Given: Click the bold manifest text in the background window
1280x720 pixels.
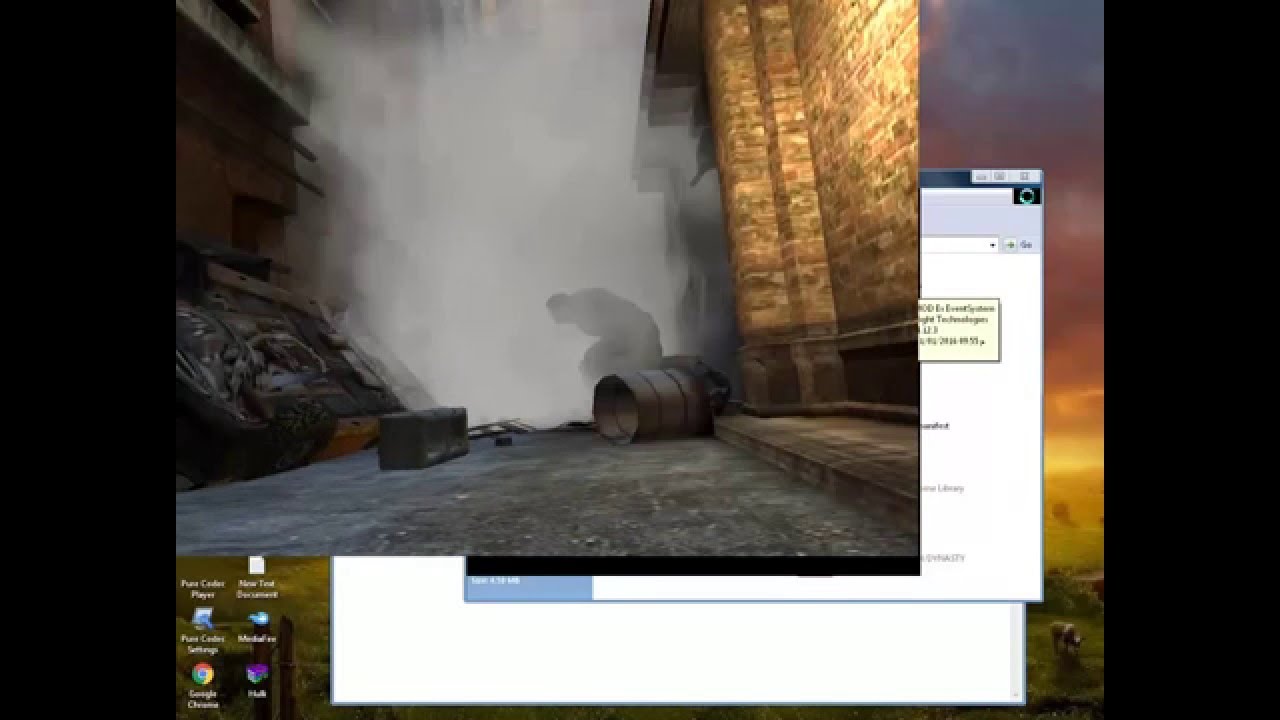Looking at the screenshot, I should point(934,426).
